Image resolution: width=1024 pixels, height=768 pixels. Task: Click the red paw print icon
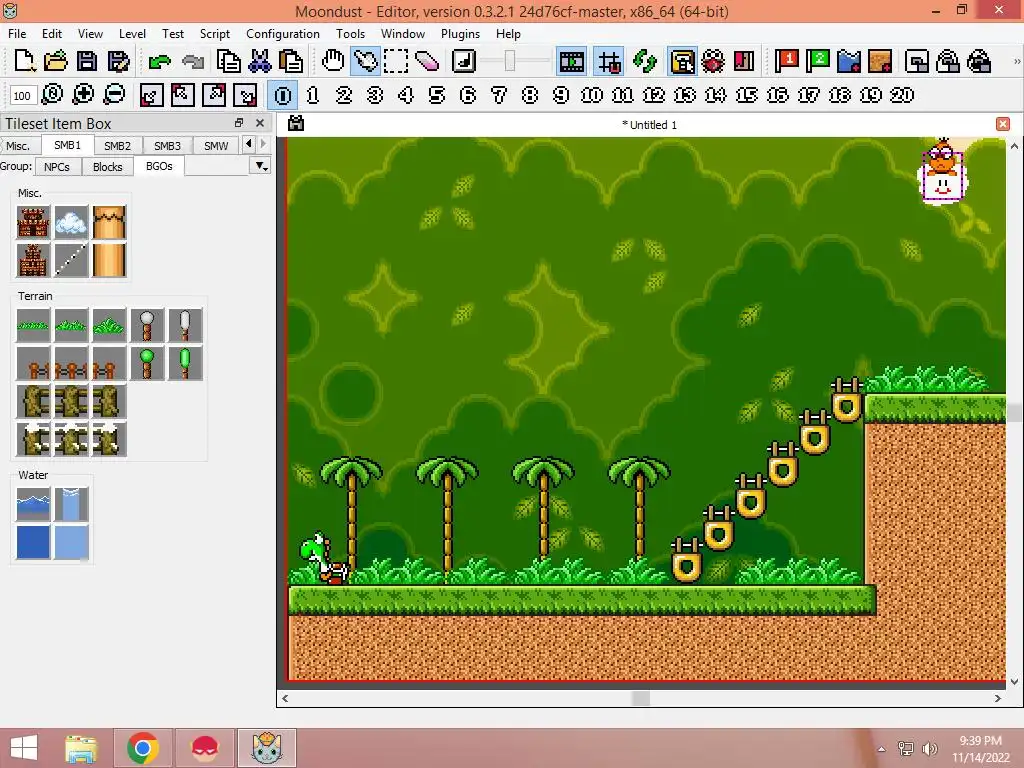pos(713,61)
